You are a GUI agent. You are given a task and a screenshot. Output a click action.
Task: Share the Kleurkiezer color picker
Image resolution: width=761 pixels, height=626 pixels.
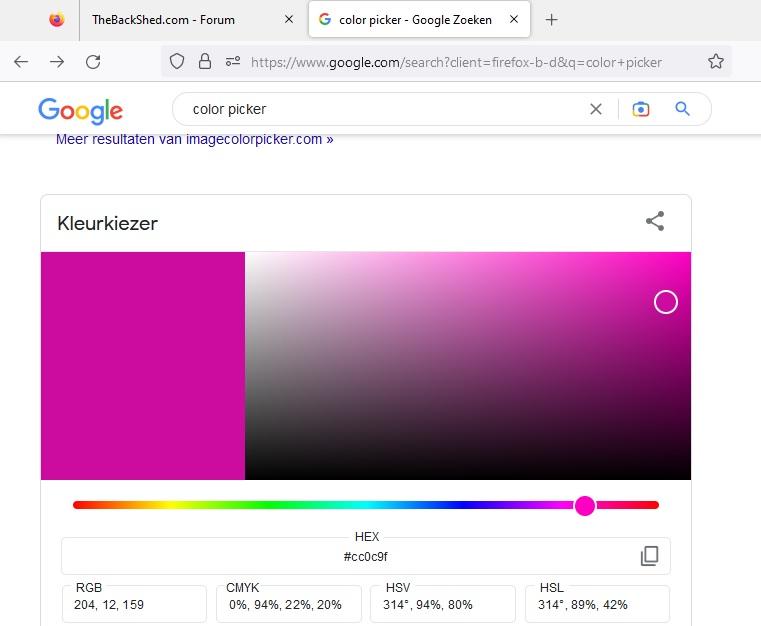coord(655,222)
